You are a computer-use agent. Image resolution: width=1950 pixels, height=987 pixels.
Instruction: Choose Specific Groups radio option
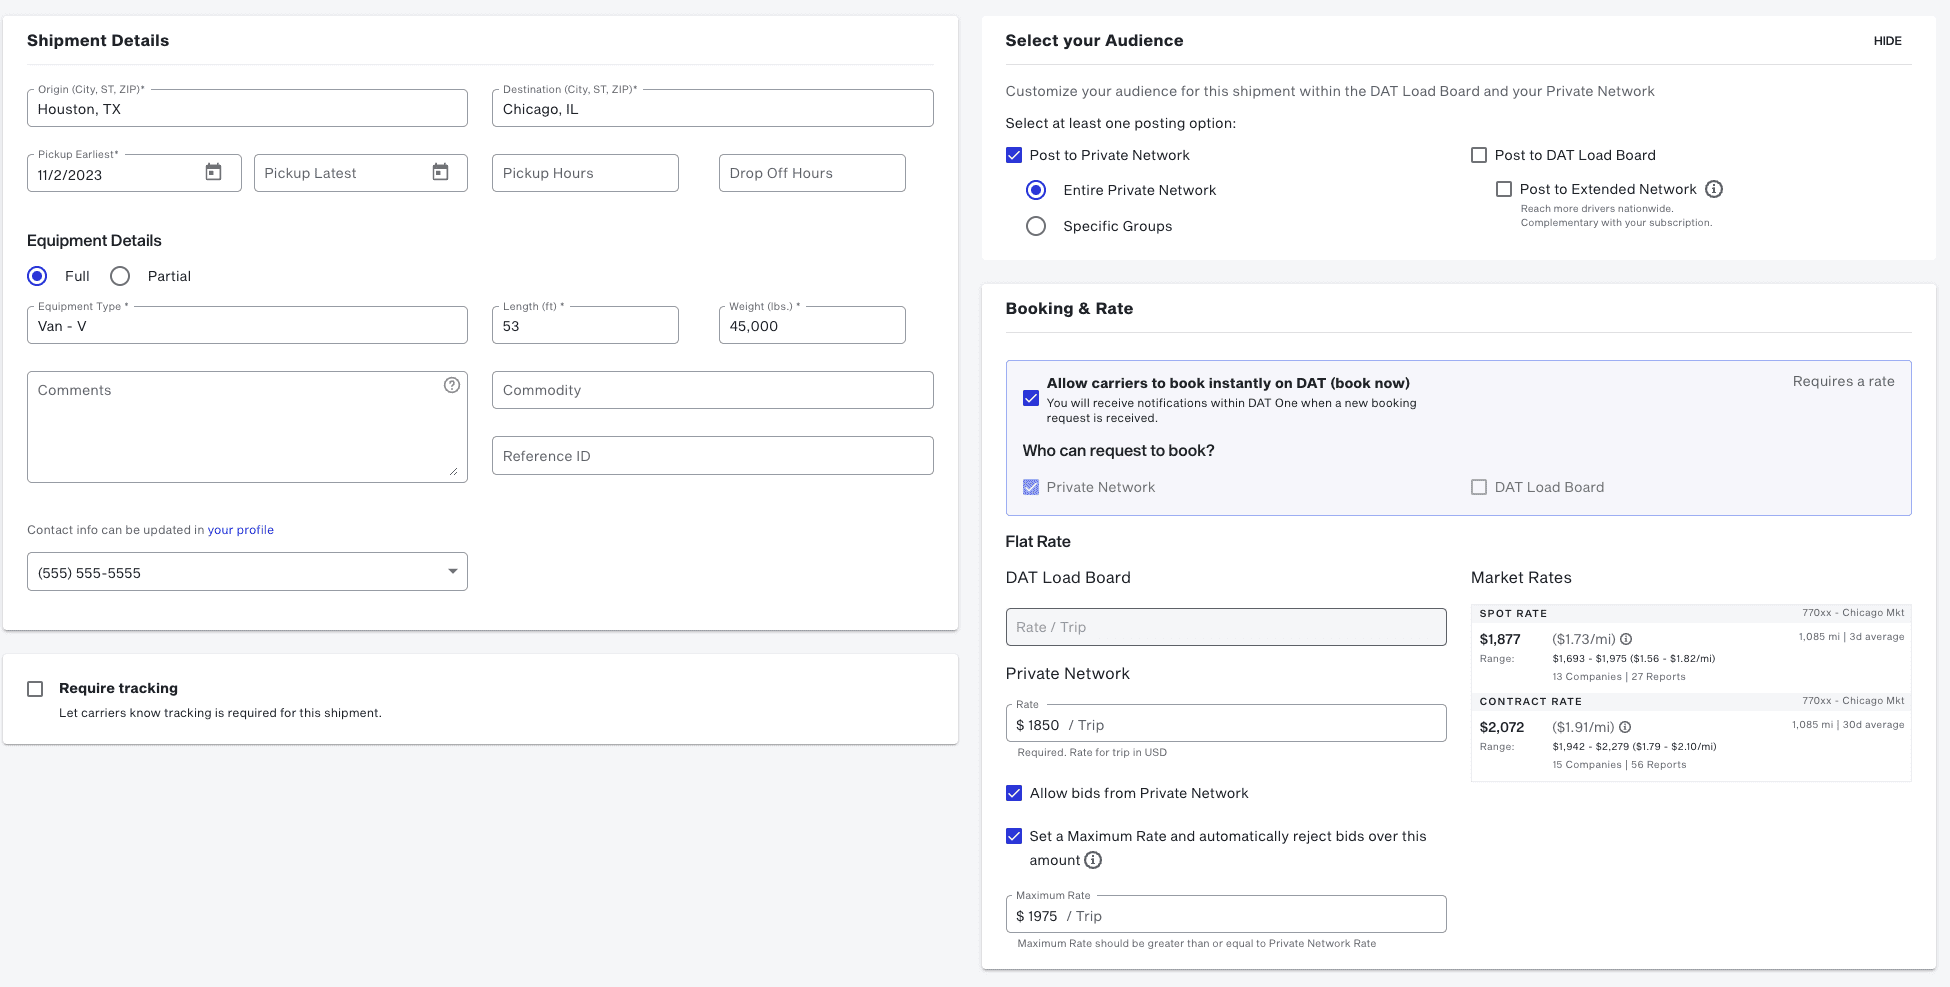coord(1036,226)
